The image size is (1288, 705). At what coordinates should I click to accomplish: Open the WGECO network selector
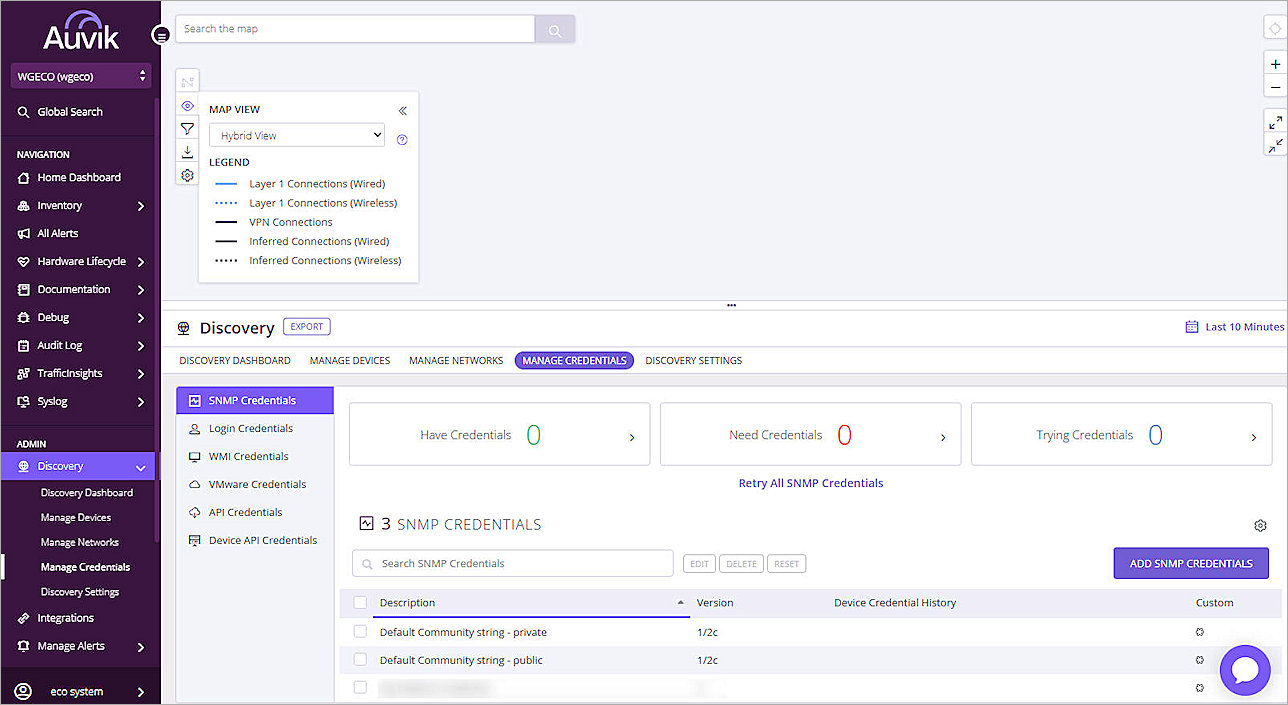[80, 76]
